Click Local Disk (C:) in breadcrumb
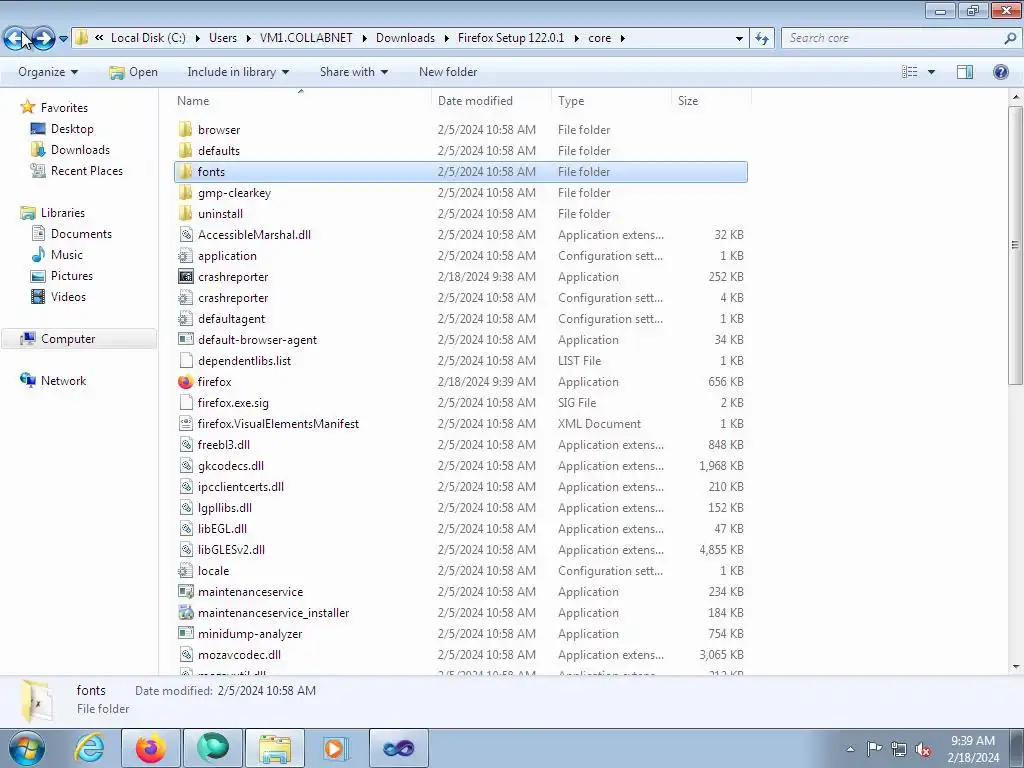 [x=148, y=38]
